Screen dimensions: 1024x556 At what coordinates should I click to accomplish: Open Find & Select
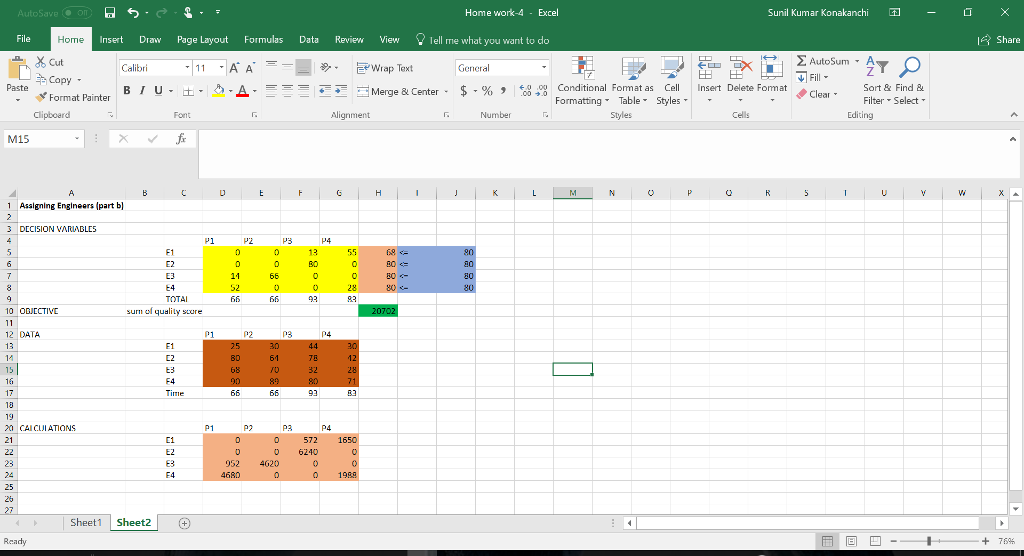pyautogui.click(x=910, y=80)
